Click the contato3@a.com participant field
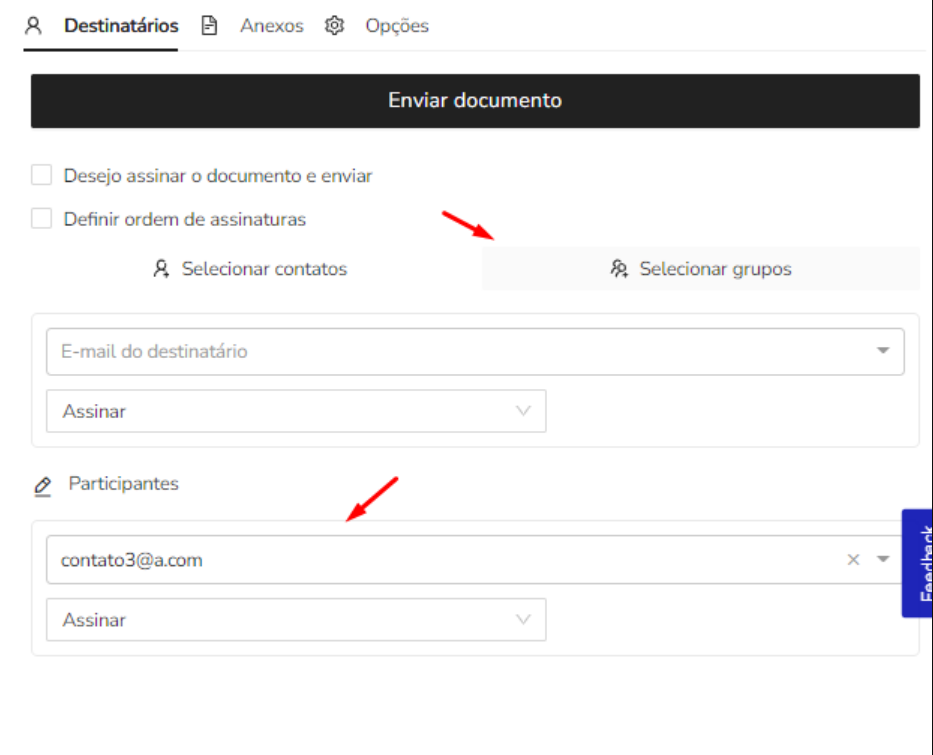This screenshot has height=755, width=933. point(475,560)
